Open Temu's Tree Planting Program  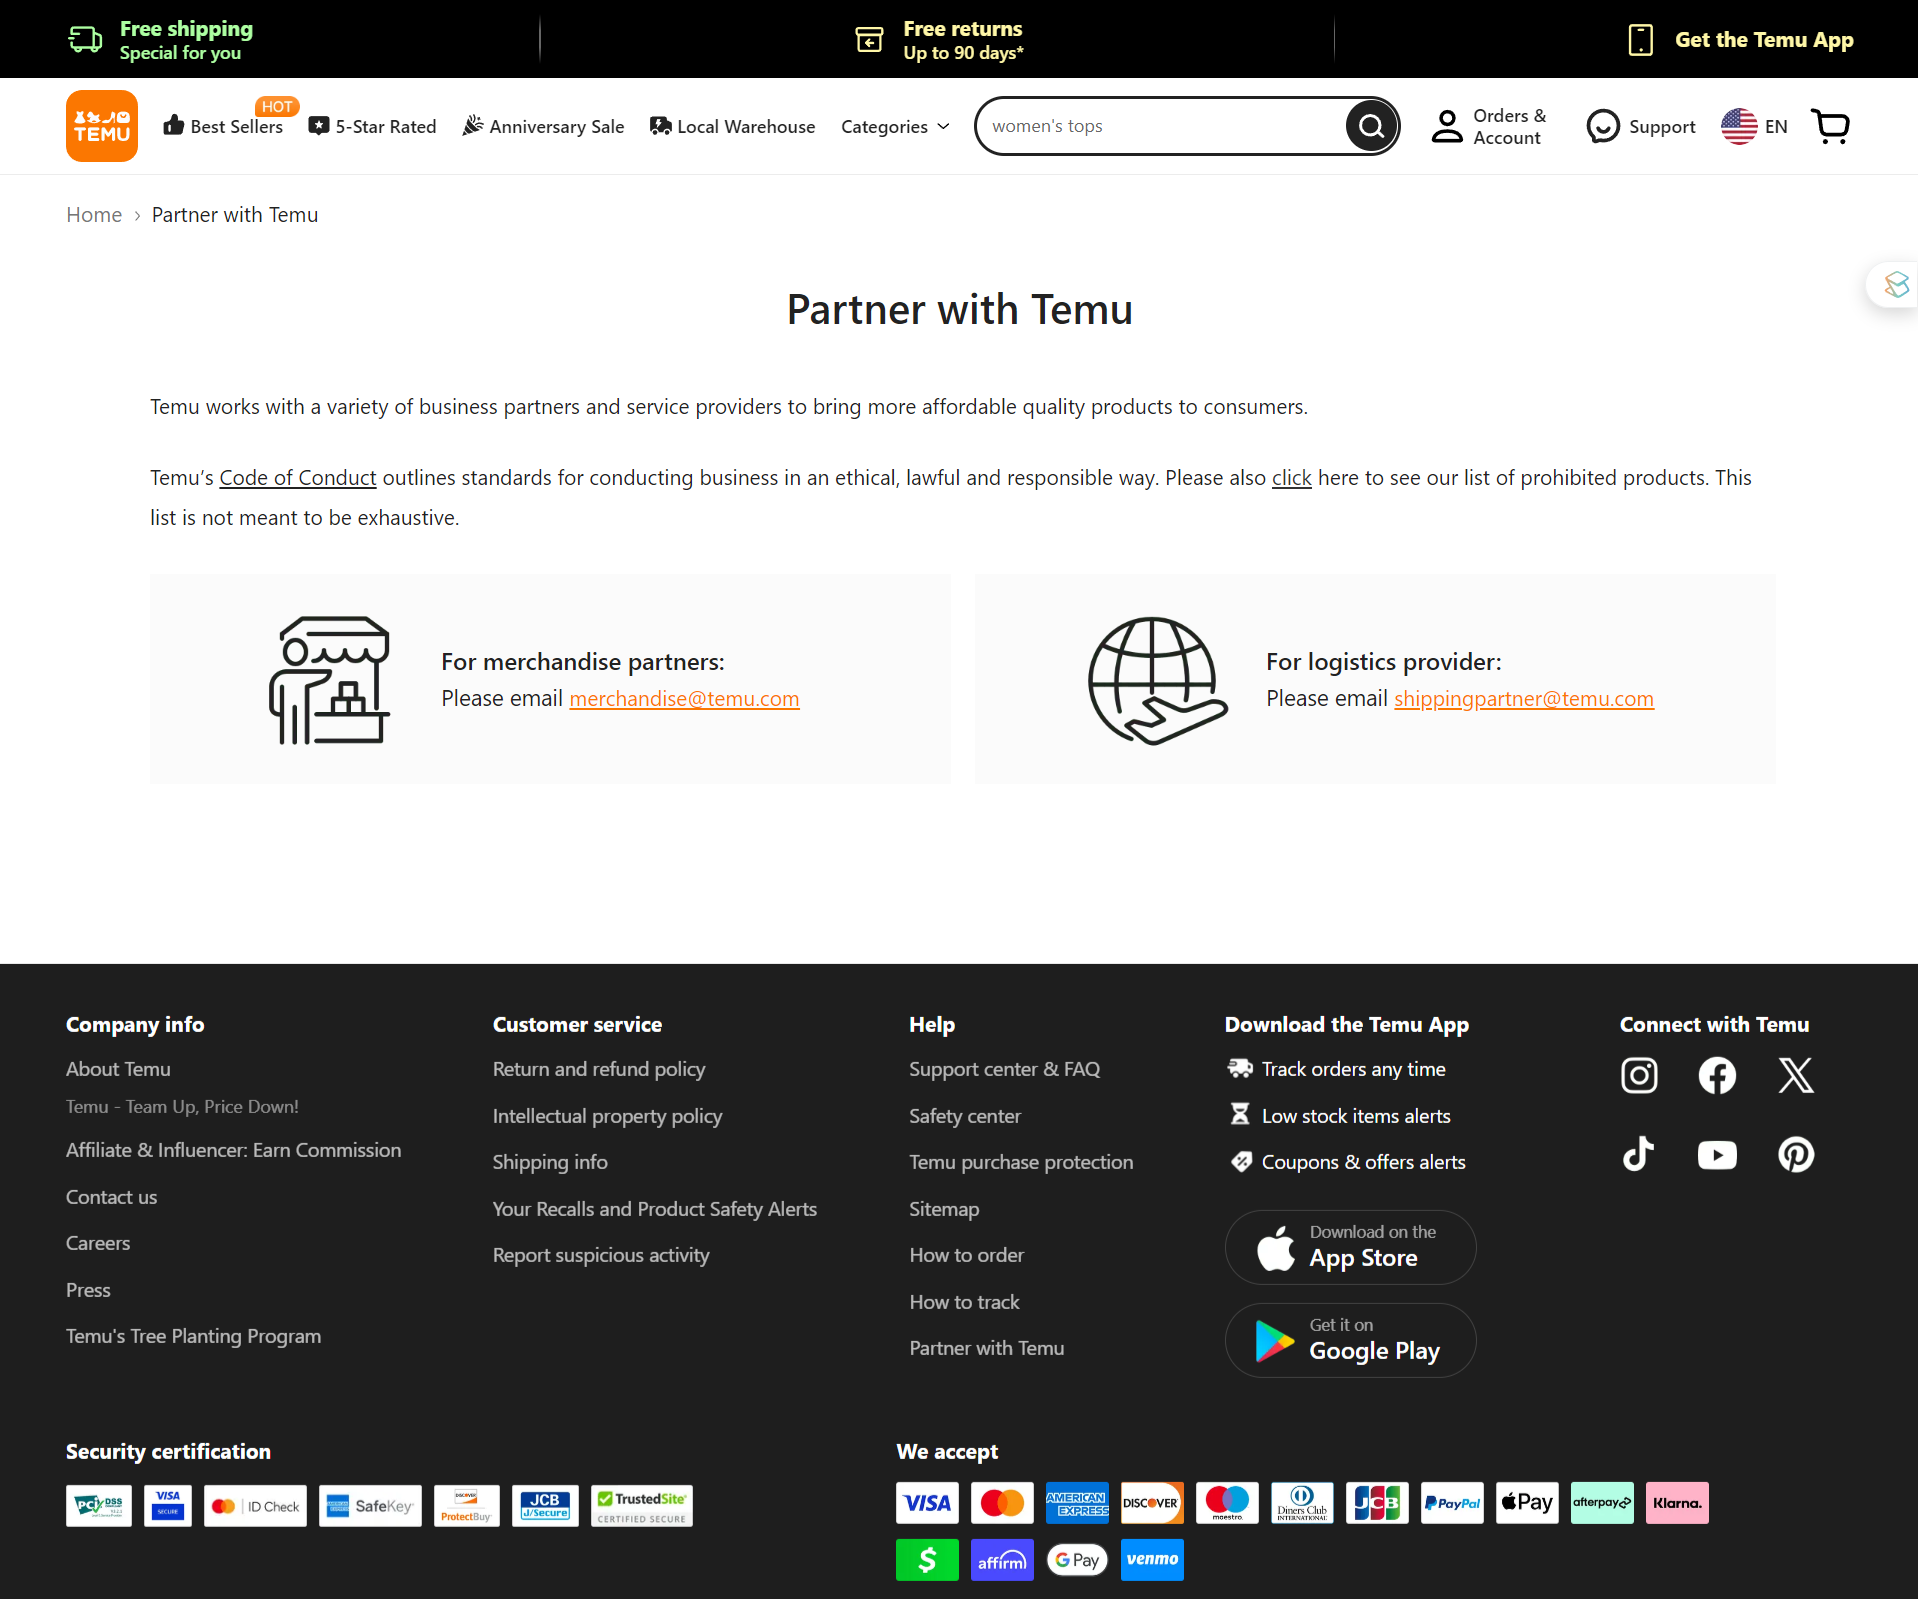(x=193, y=1336)
